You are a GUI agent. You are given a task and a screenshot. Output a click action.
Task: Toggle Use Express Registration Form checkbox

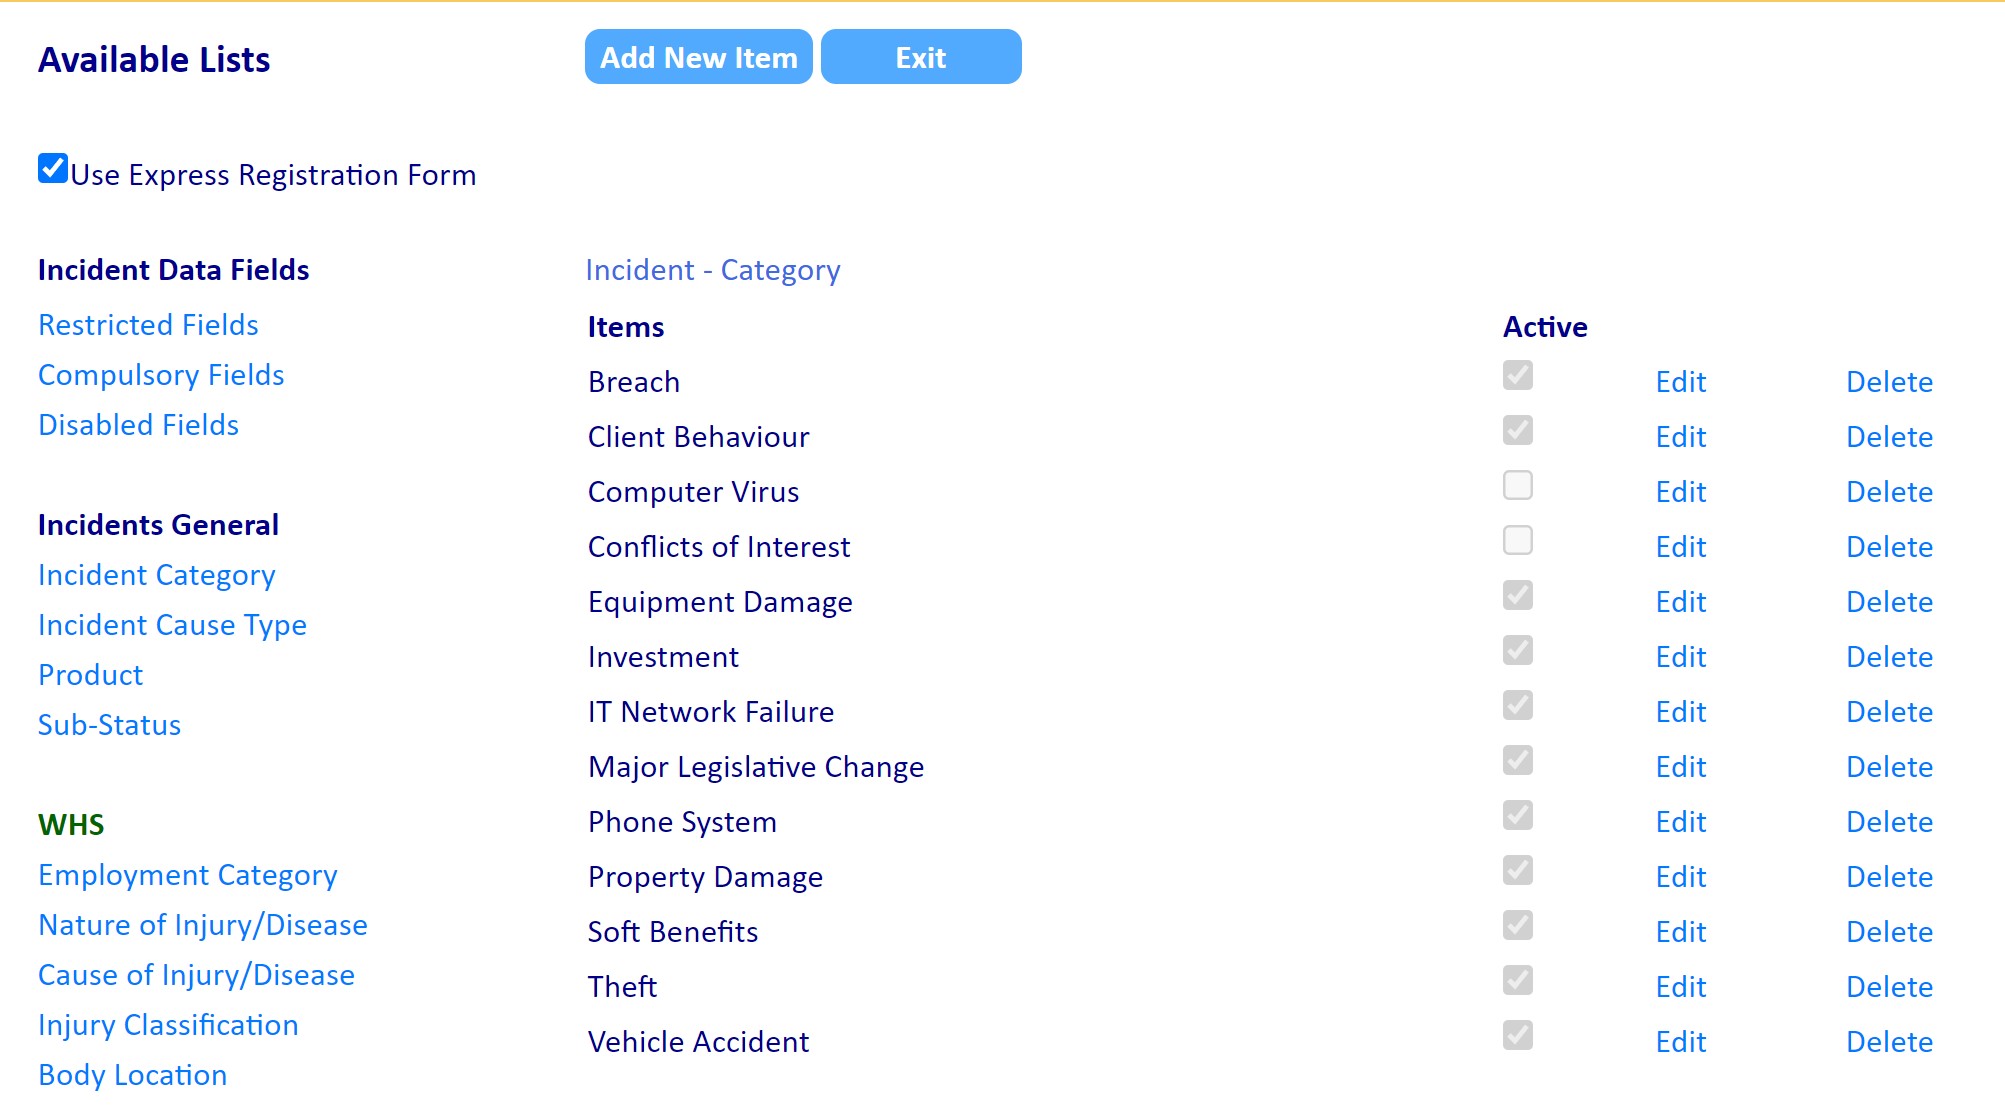pos(53,169)
